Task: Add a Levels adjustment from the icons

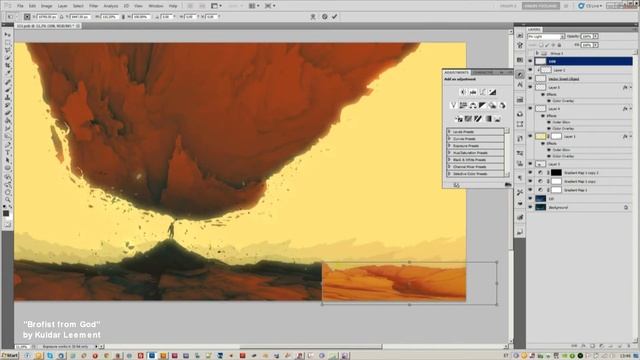Action: point(473,92)
